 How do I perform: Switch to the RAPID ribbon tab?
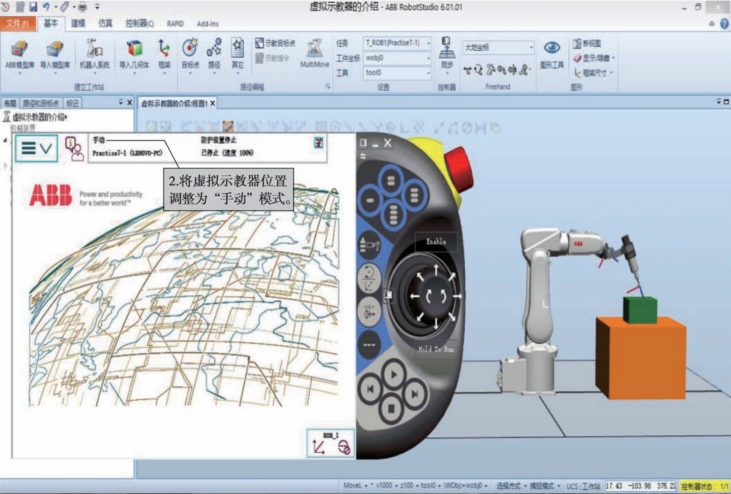coord(176,21)
